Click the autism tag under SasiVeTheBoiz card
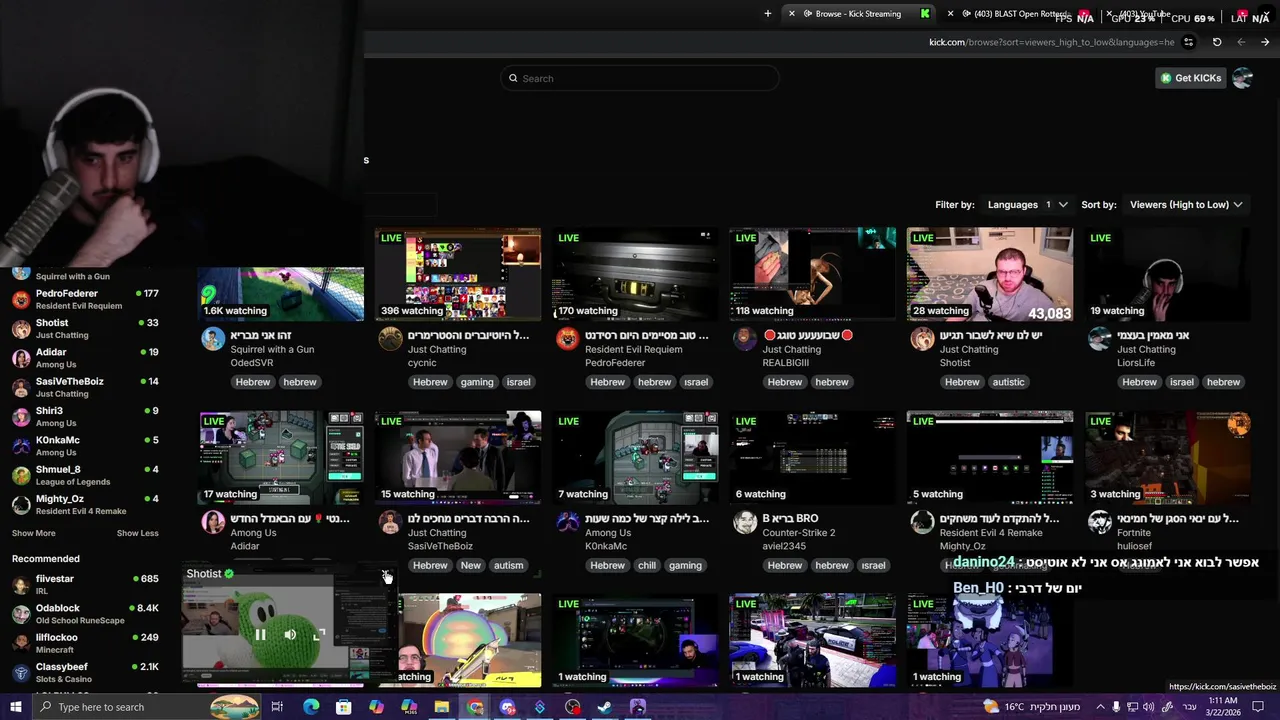 point(508,565)
